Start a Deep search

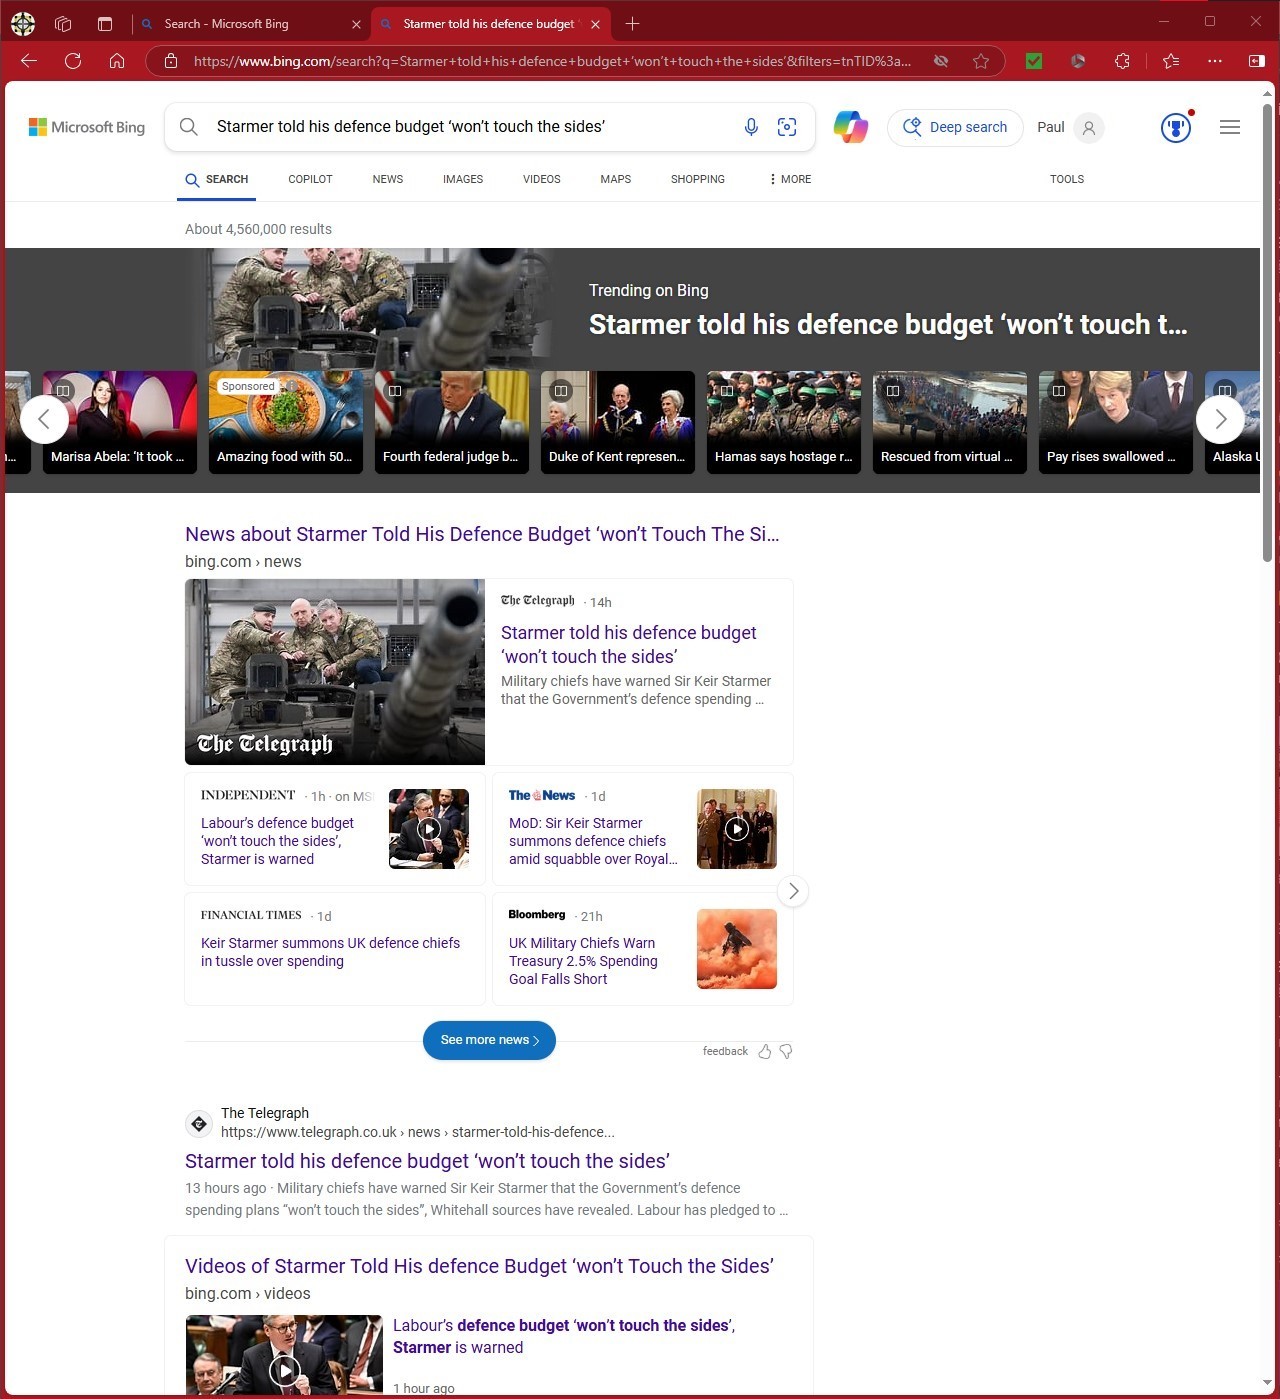coord(955,127)
